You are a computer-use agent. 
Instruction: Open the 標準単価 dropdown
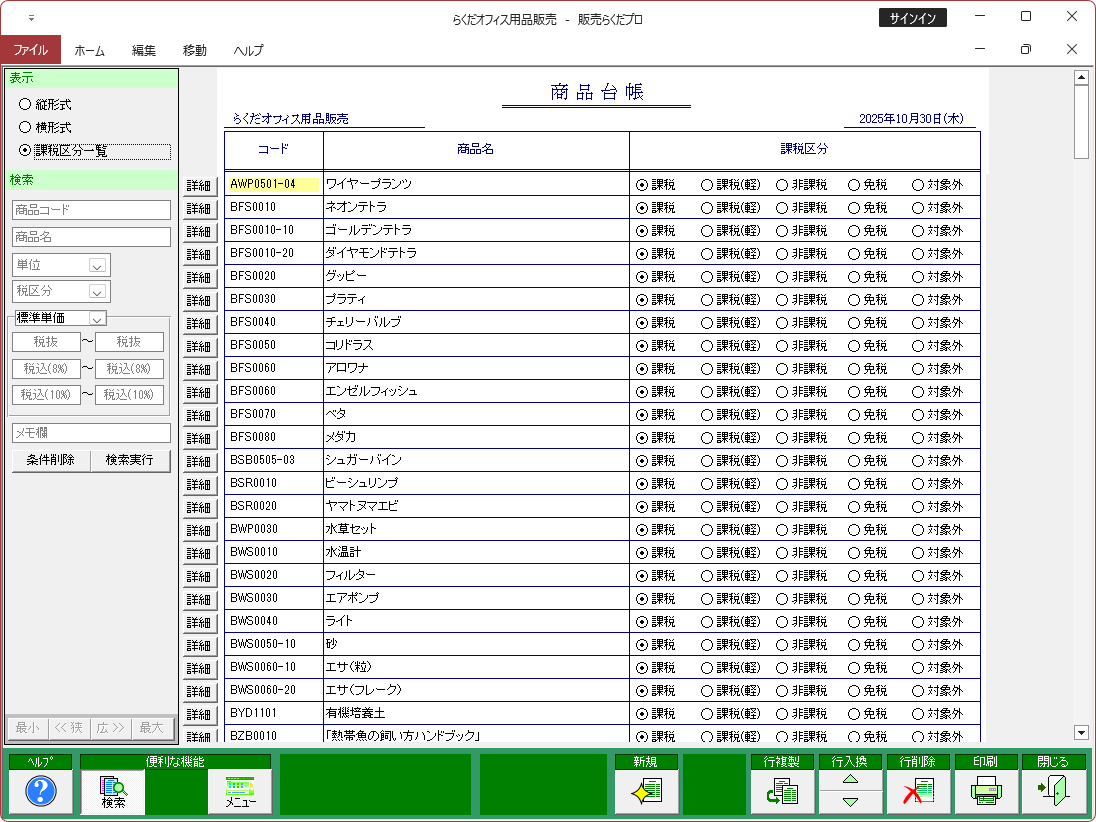(97, 318)
